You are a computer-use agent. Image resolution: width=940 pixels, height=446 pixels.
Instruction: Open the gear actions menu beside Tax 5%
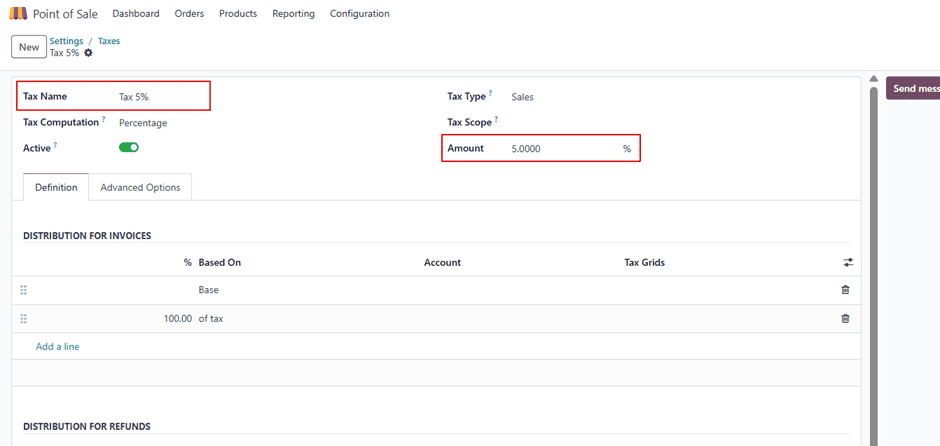click(88, 53)
